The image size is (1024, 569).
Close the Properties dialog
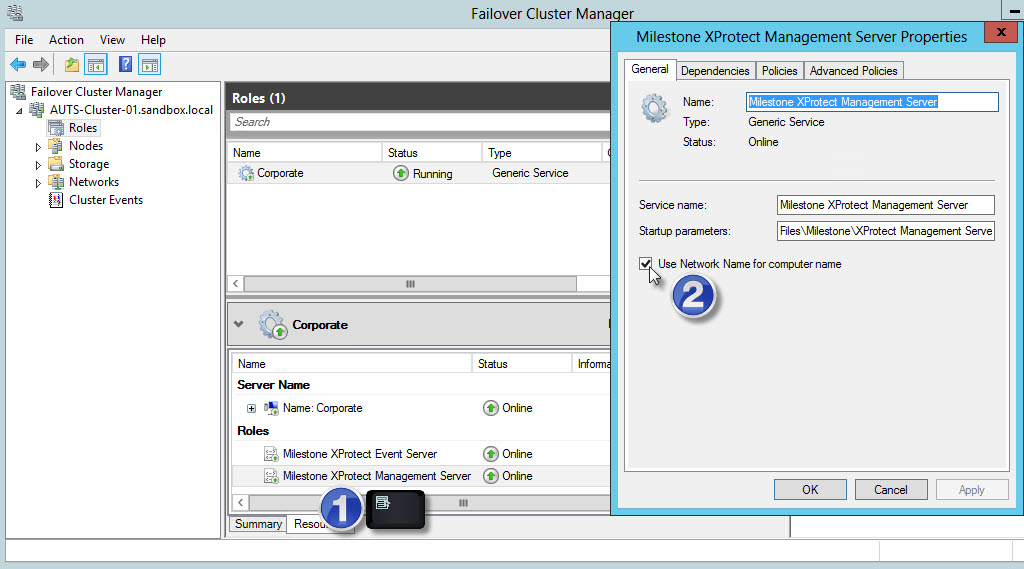click(x=1001, y=32)
